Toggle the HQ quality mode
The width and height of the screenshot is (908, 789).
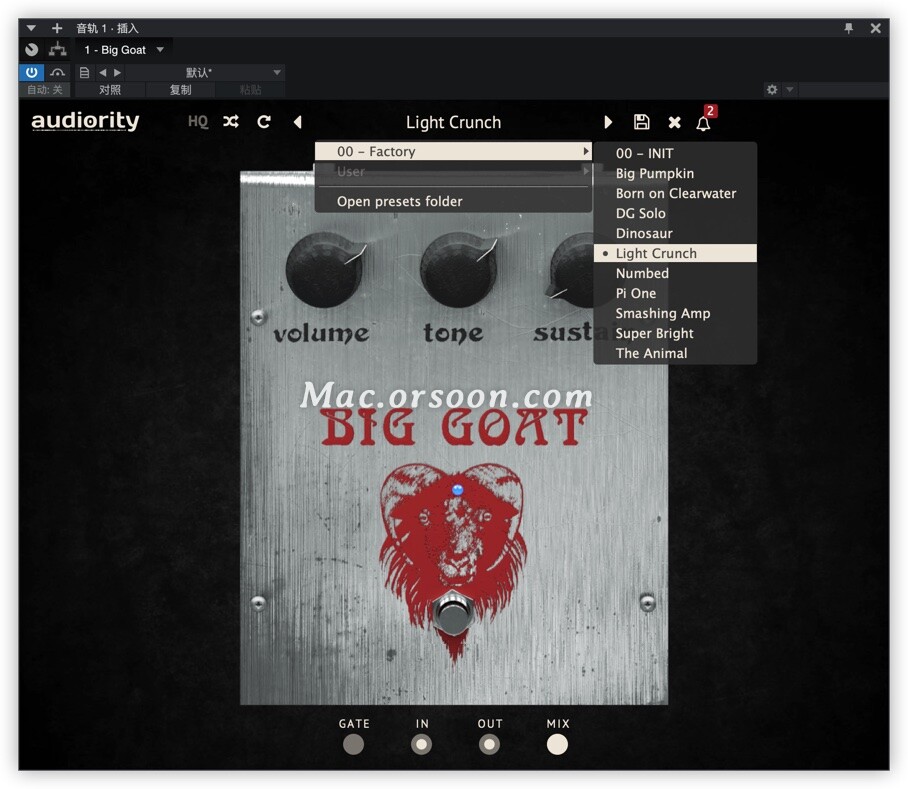(197, 122)
